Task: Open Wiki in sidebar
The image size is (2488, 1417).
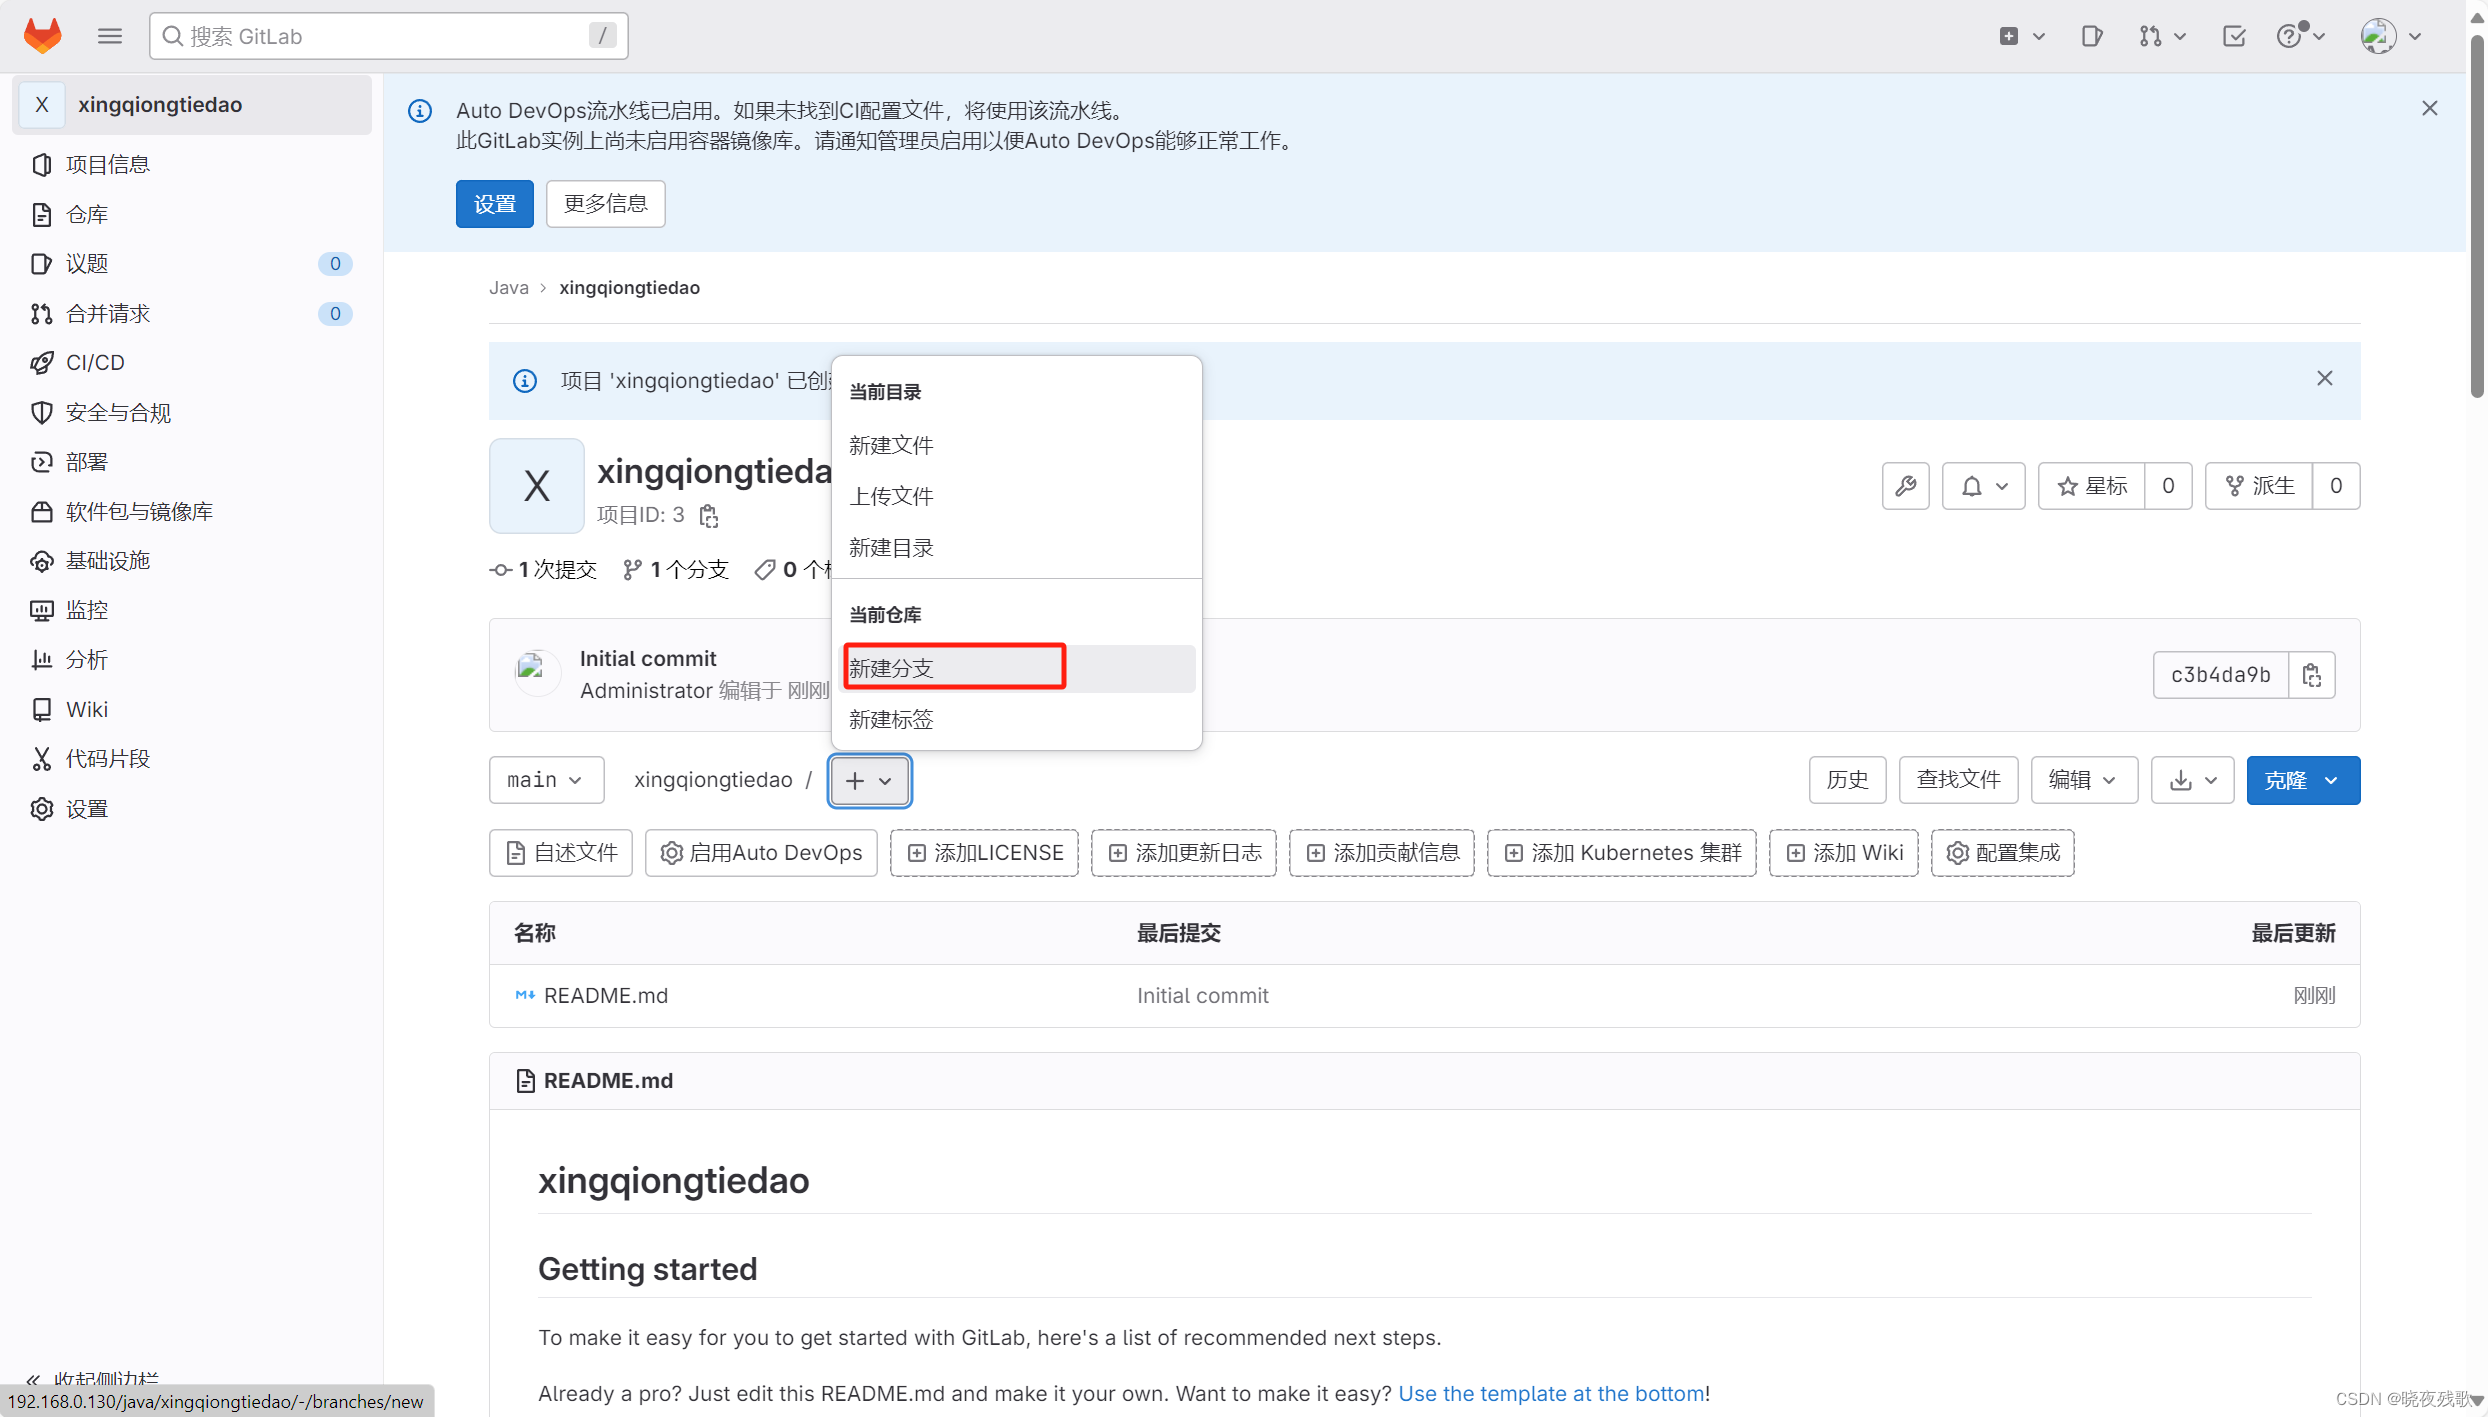Action: (191, 709)
